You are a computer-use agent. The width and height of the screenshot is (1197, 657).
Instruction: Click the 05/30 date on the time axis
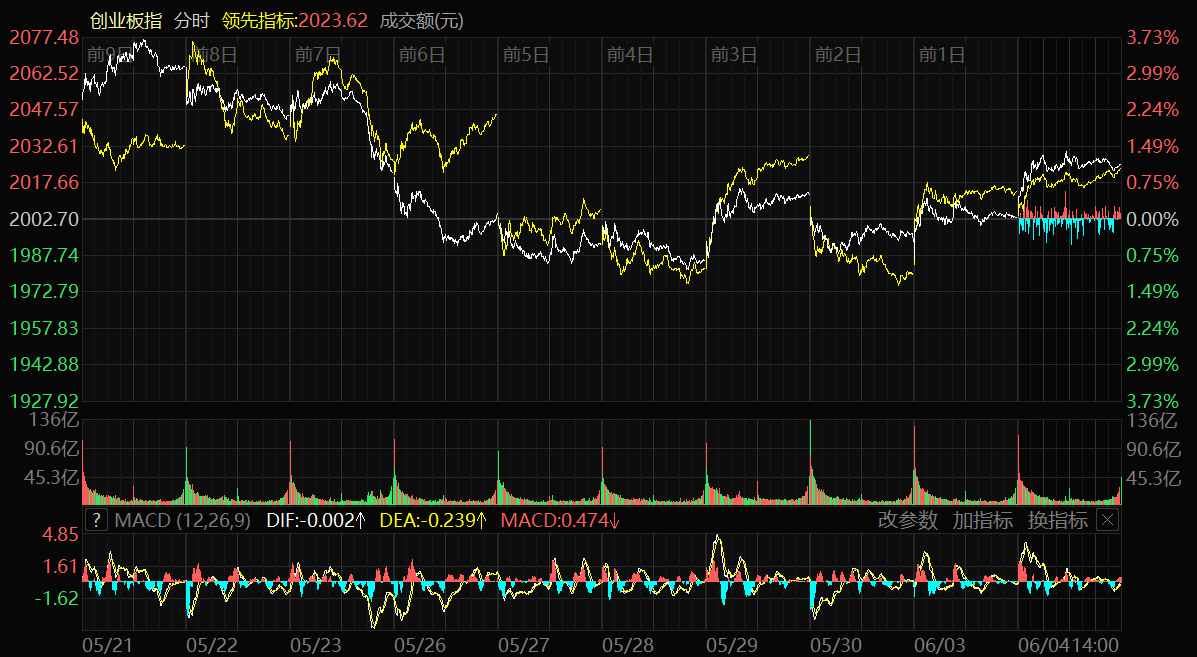click(835, 646)
